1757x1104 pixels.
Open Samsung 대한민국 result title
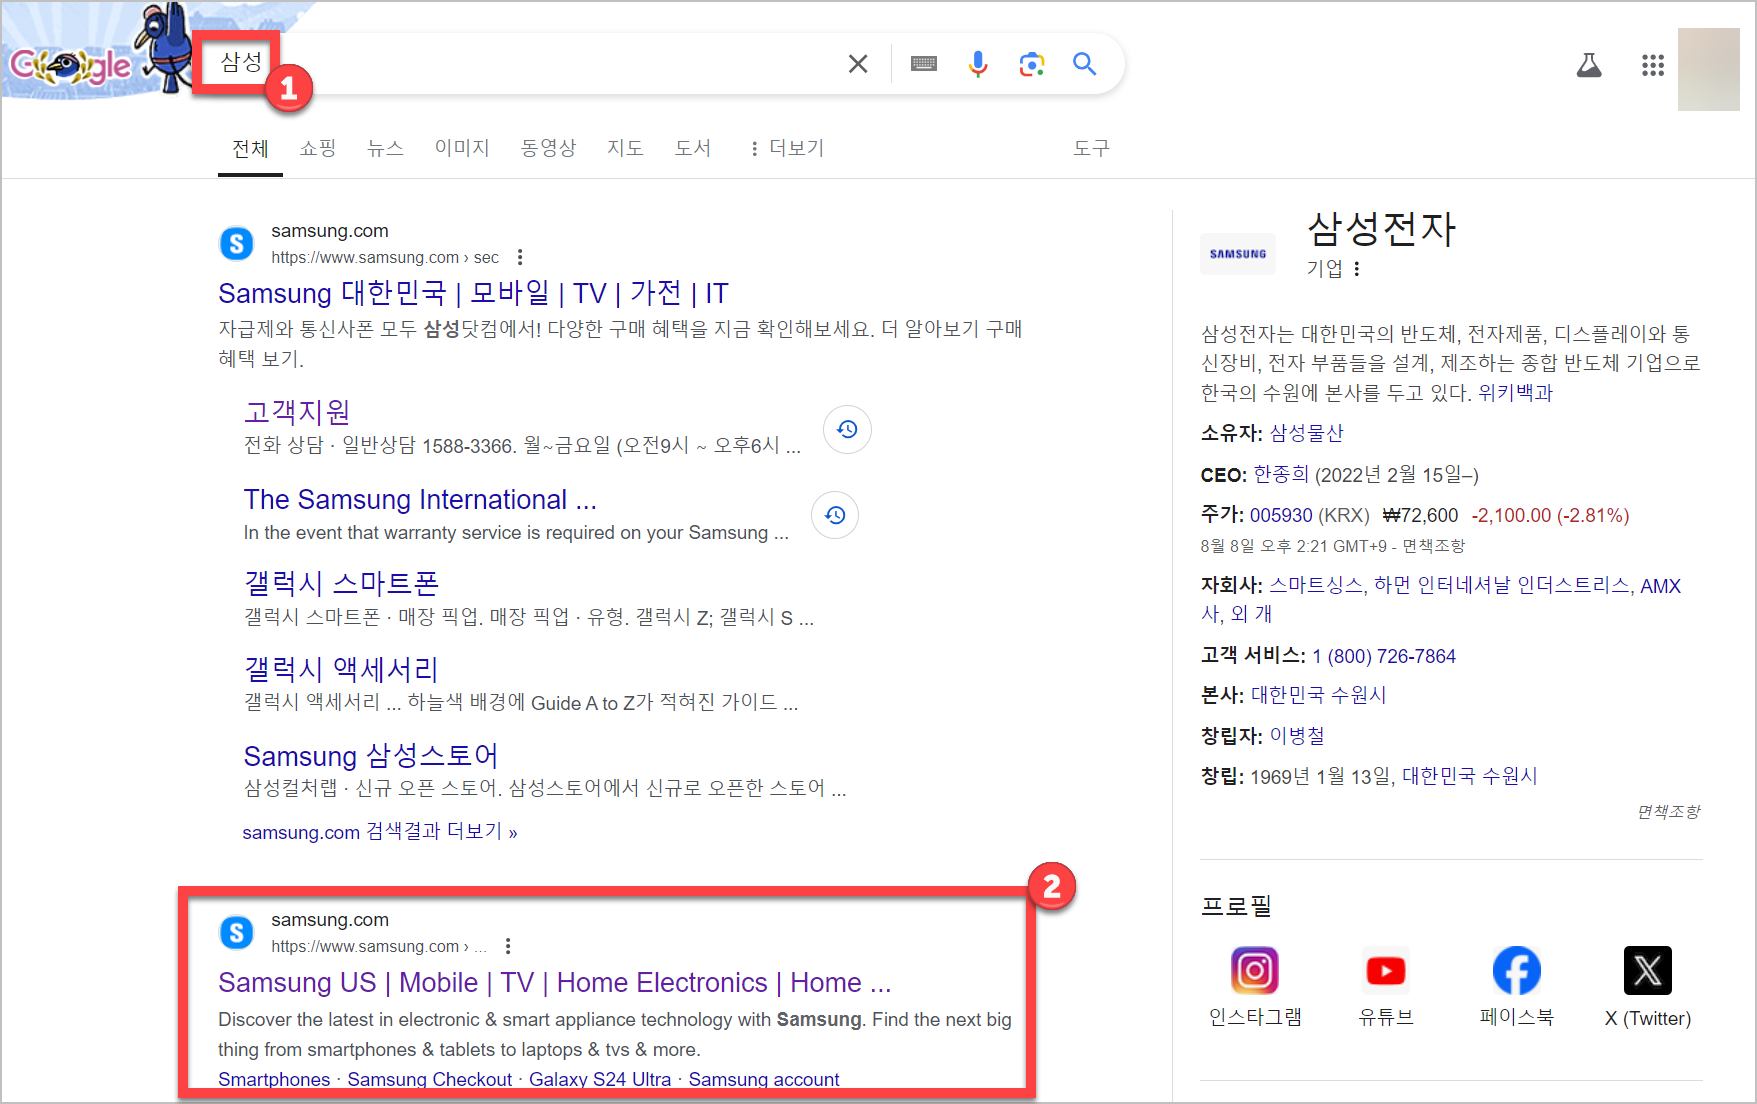[473, 293]
